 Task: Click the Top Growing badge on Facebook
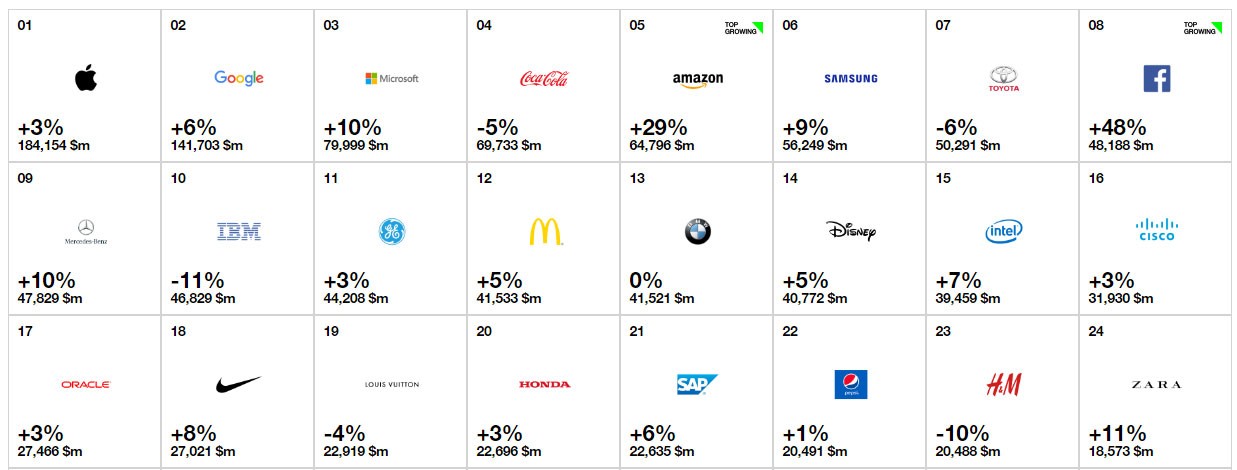tap(1202, 28)
